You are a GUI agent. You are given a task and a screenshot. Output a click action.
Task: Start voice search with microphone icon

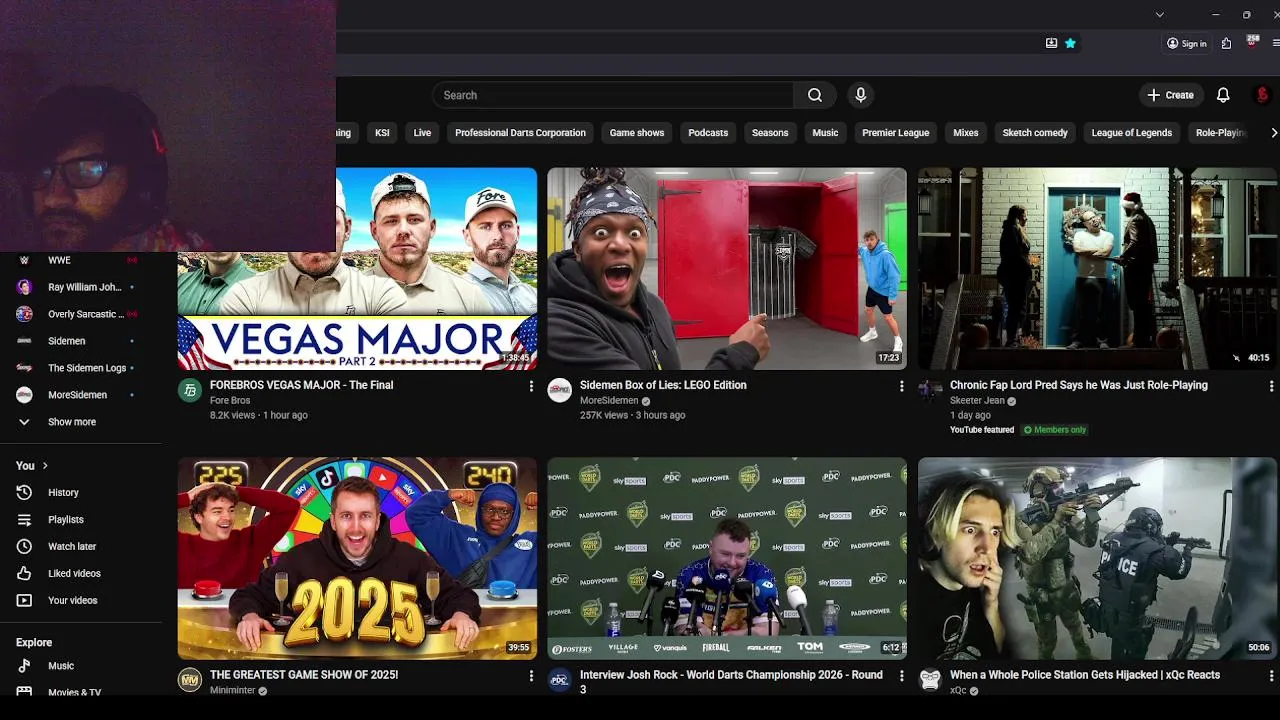[860, 95]
